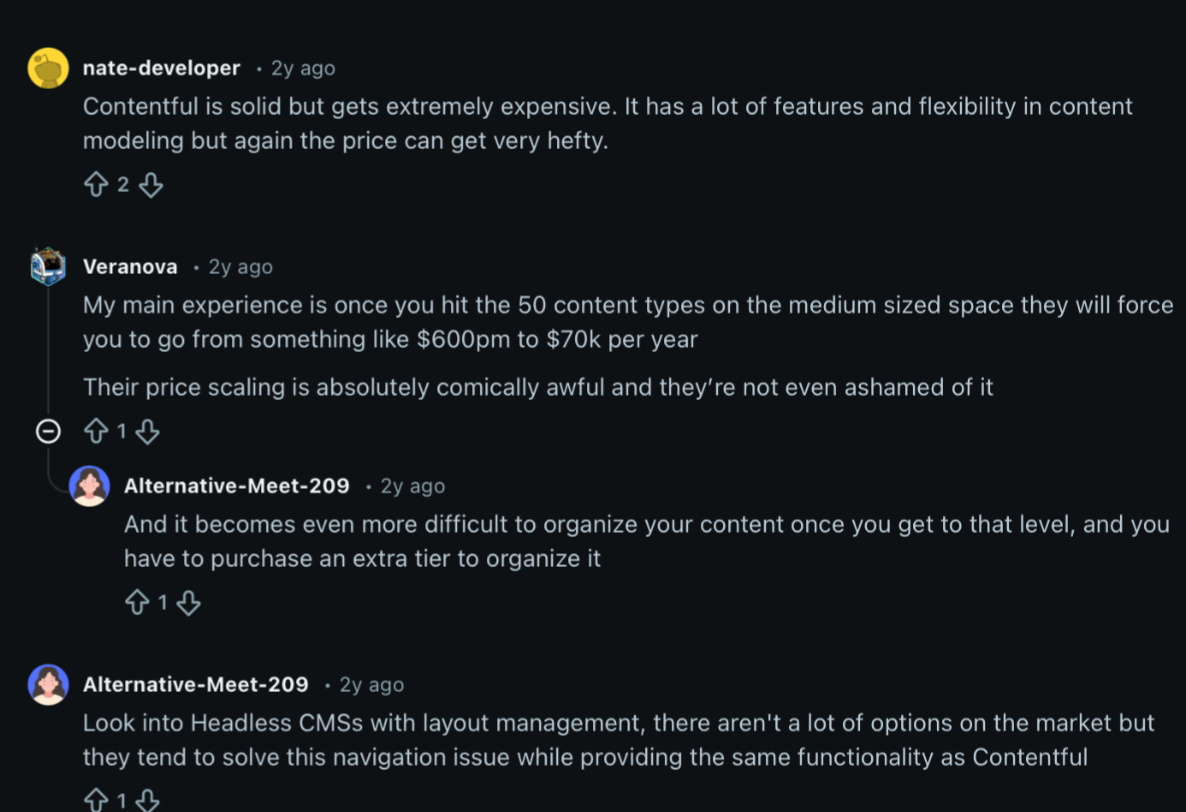Click nate-developer comment's 2y ago timestamp
The height and width of the screenshot is (812, 1186).
[x=303, y=68]
